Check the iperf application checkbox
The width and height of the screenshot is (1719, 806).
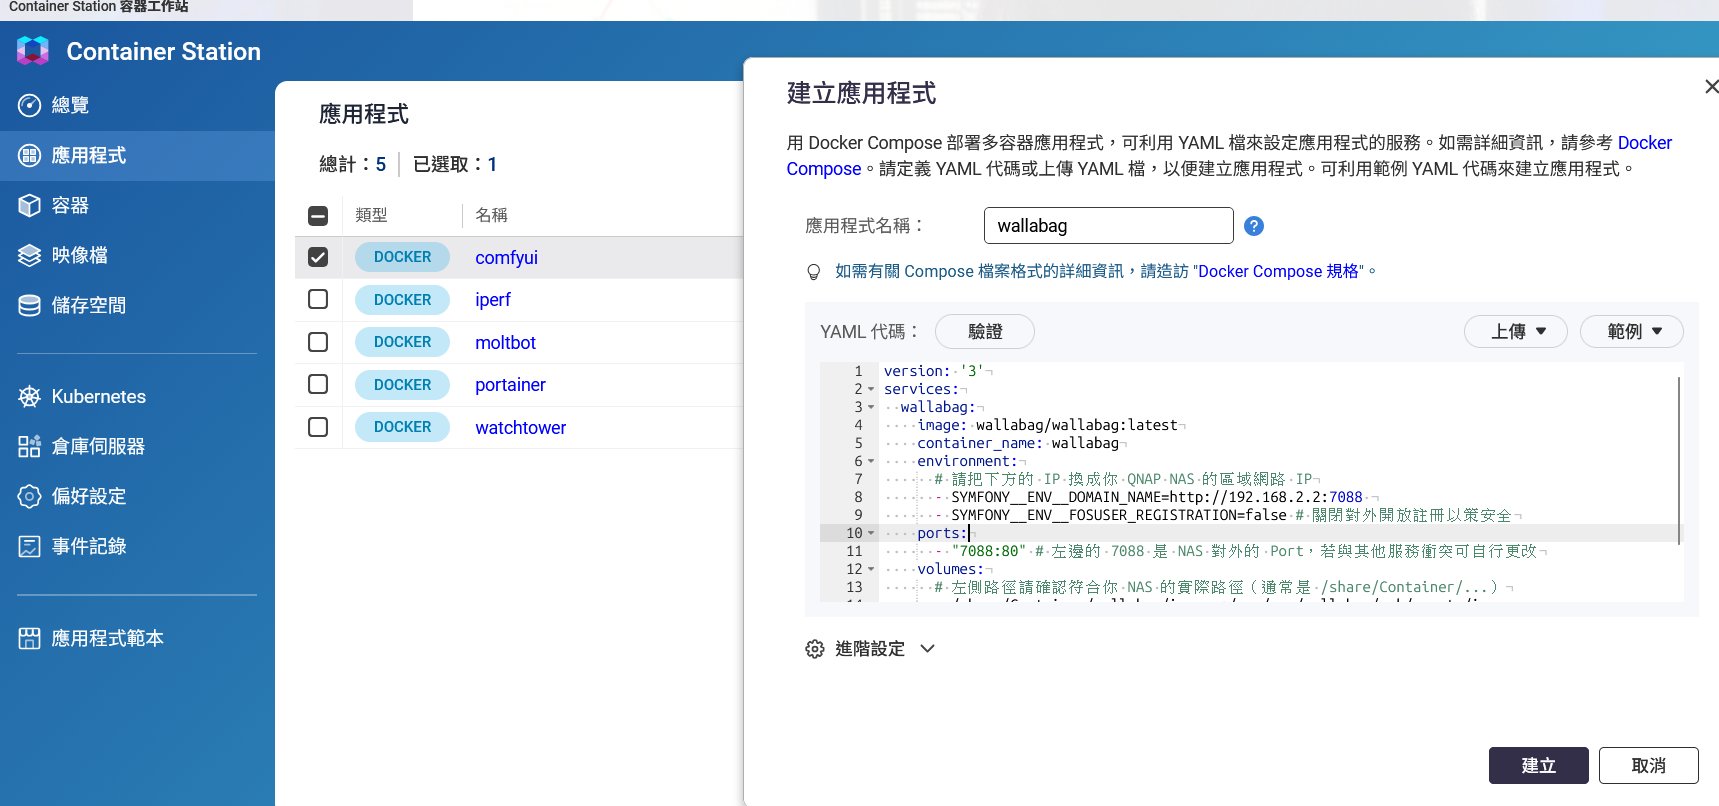[x=318, y=299]
